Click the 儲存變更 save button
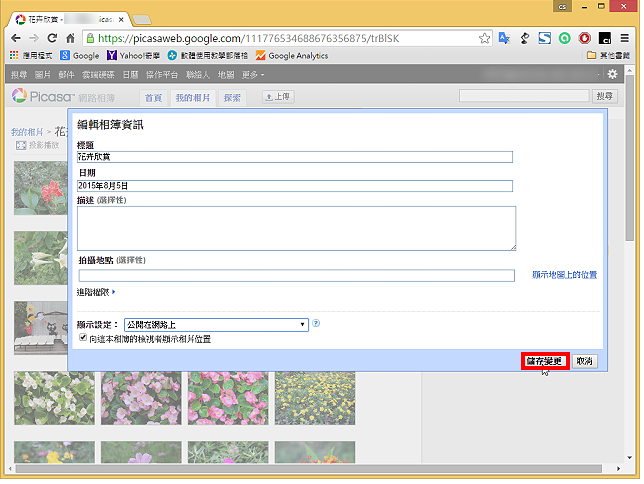The image size is (644, 484). tap(545, 361)
